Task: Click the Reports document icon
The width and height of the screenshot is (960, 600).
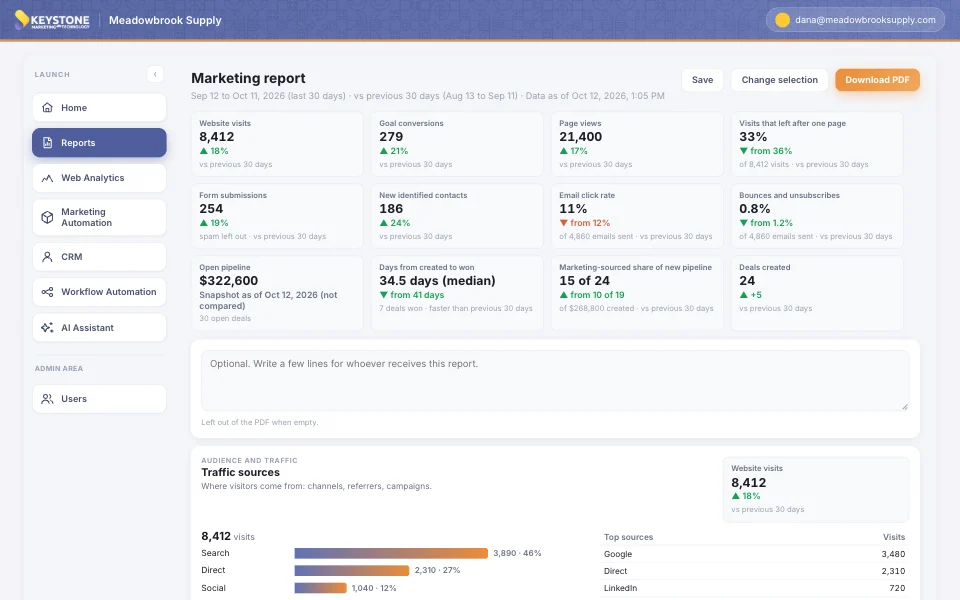Action: point(47,143)
